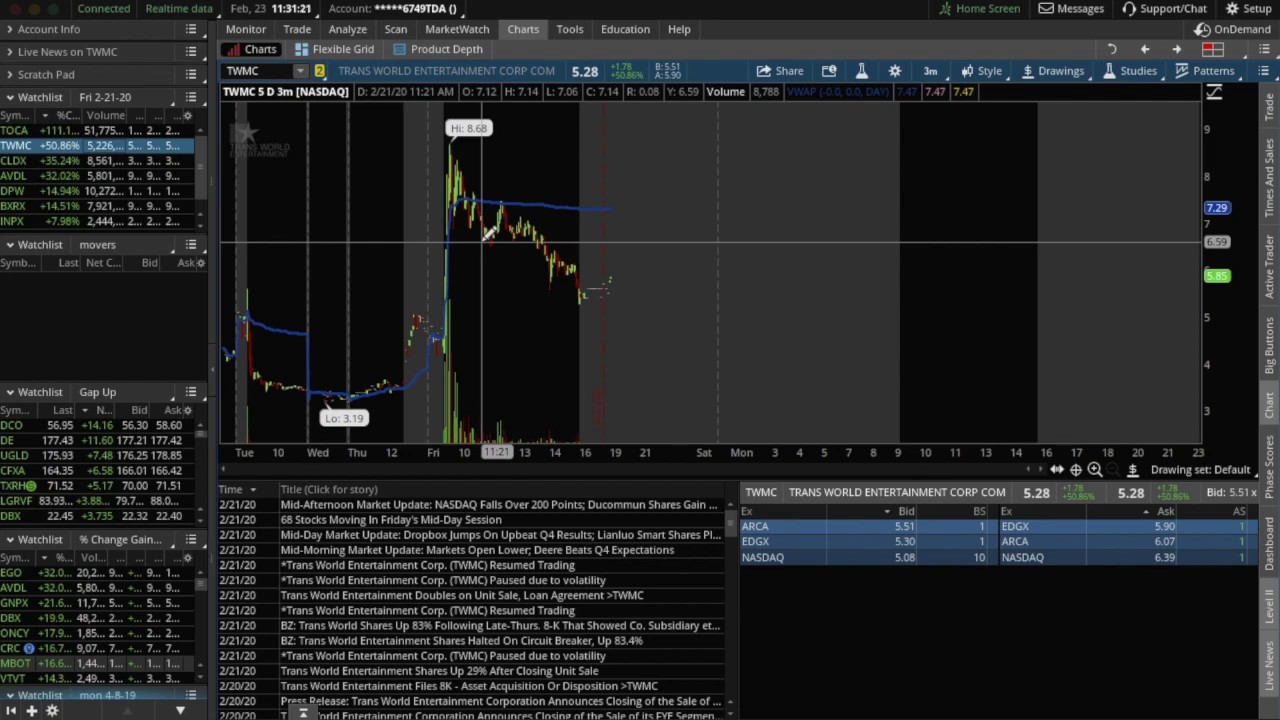The width and height of the screenshot is (1280, 720).
Task: Open the Flexible Grid subtab
Action: (x=334, y=49)
